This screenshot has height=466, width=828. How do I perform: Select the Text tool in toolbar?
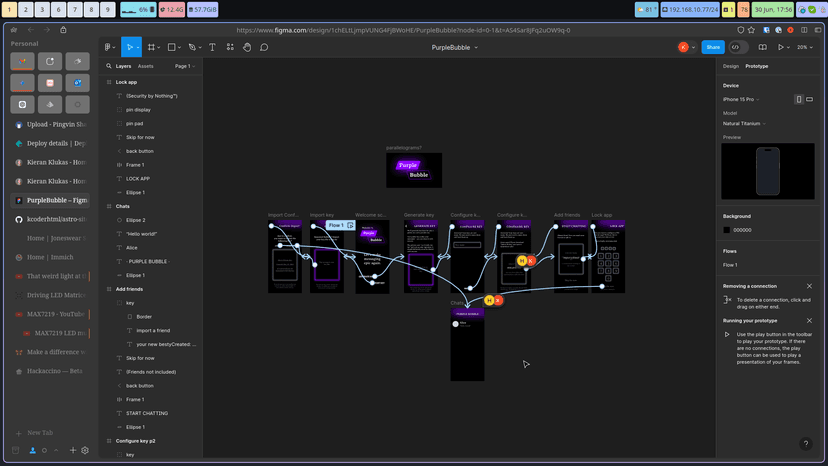(212, 47)
